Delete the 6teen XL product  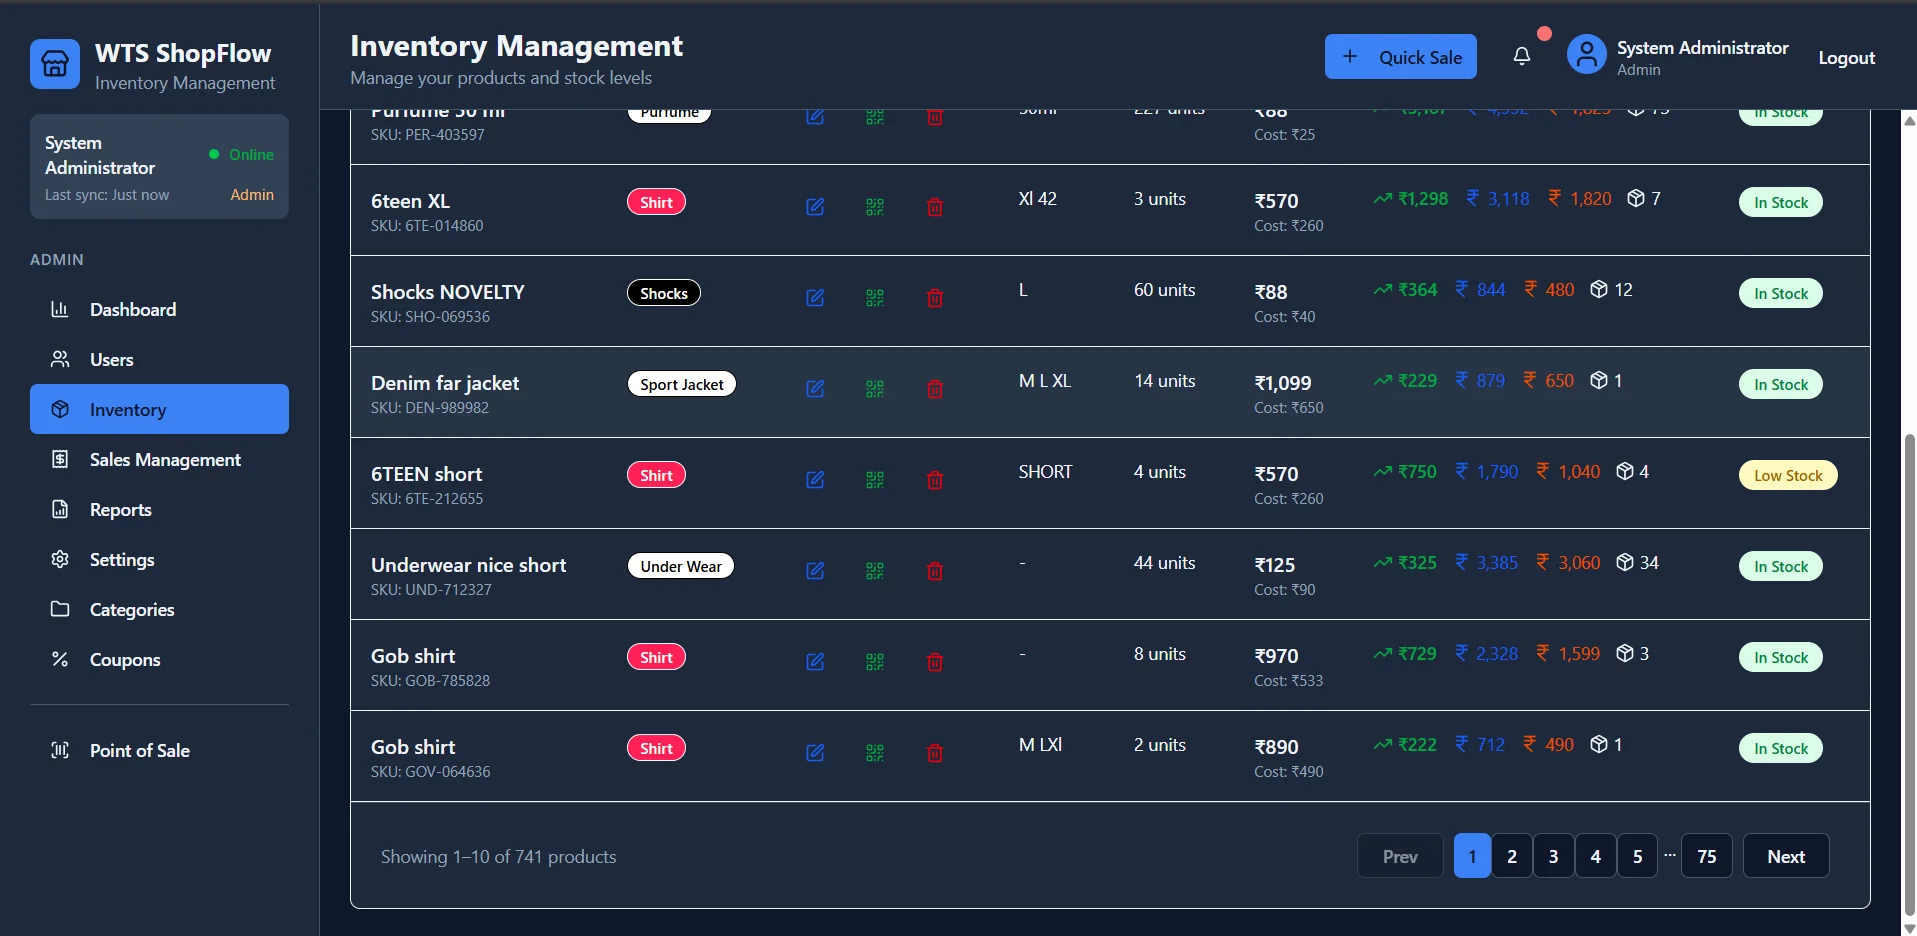click(935, 207)
